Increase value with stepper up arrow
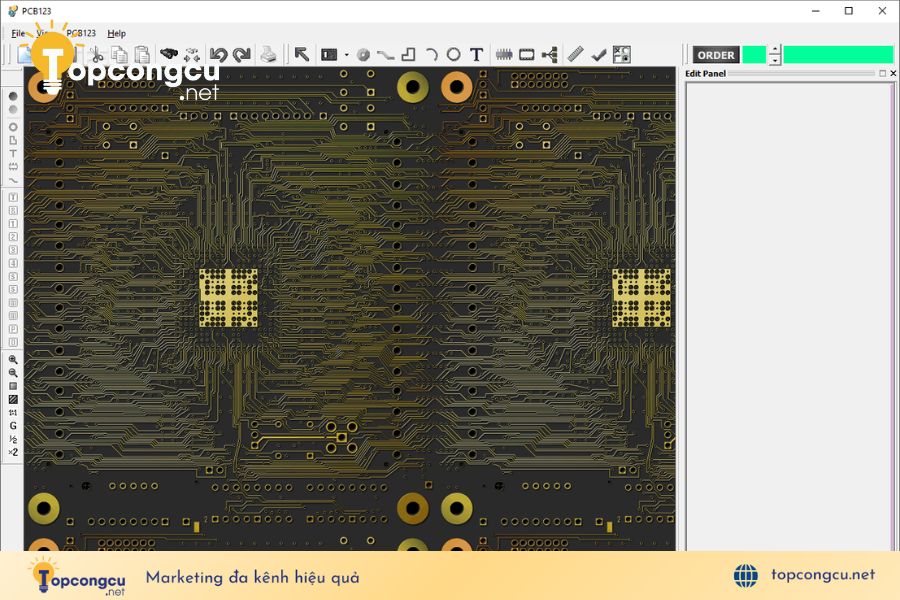 click(775, 50)
